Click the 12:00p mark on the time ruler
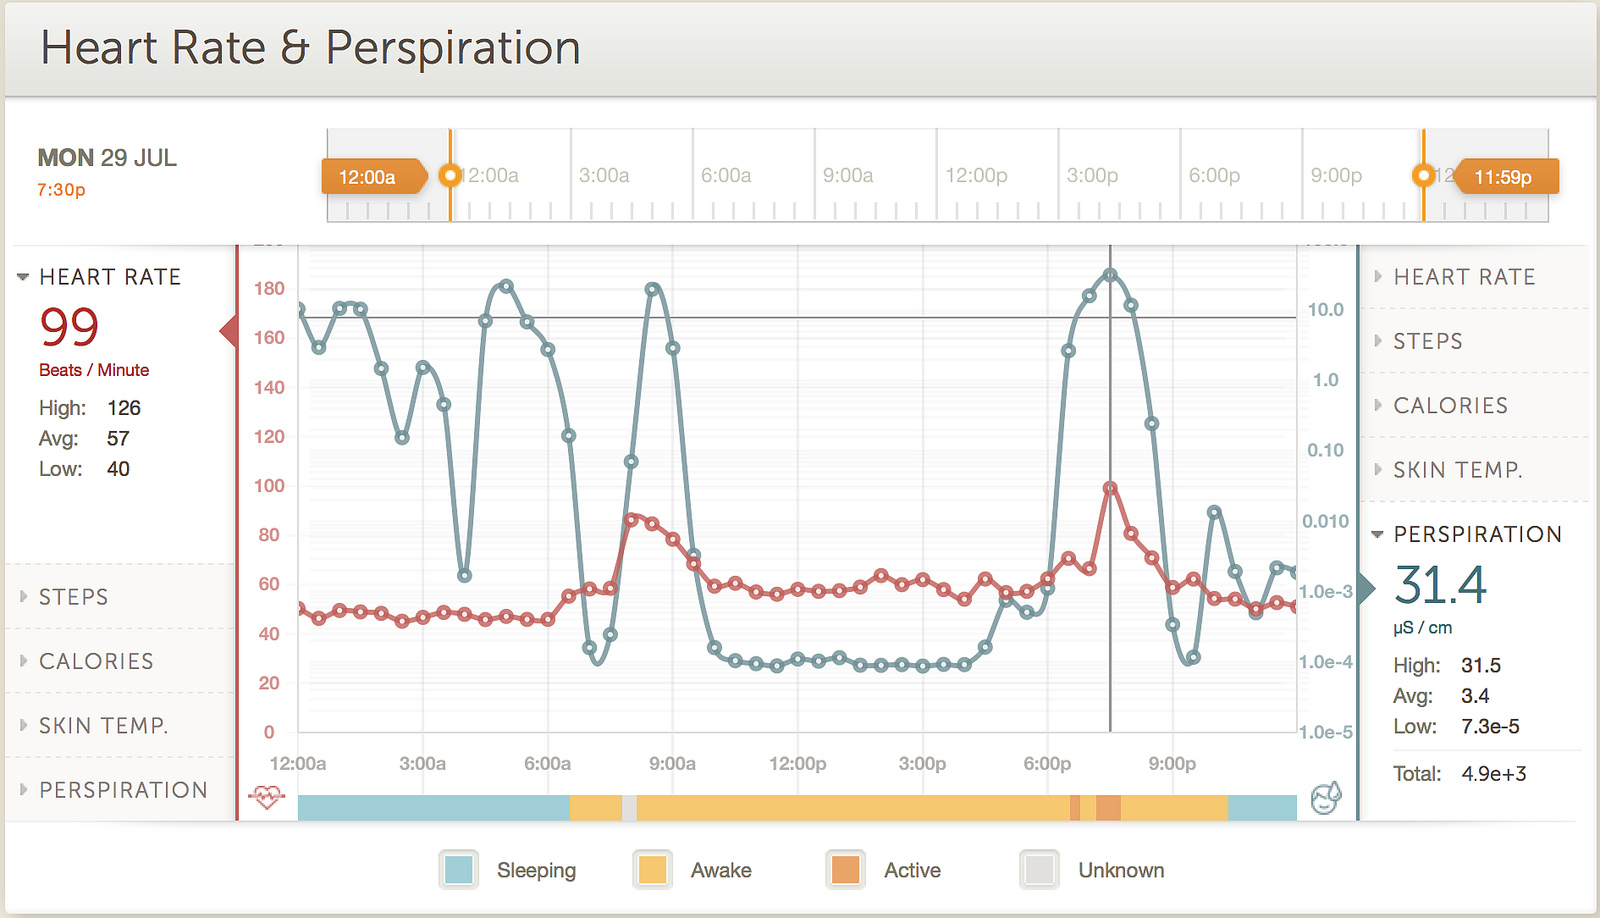This screenshot has height=918, width=1600. coord(976,176)
